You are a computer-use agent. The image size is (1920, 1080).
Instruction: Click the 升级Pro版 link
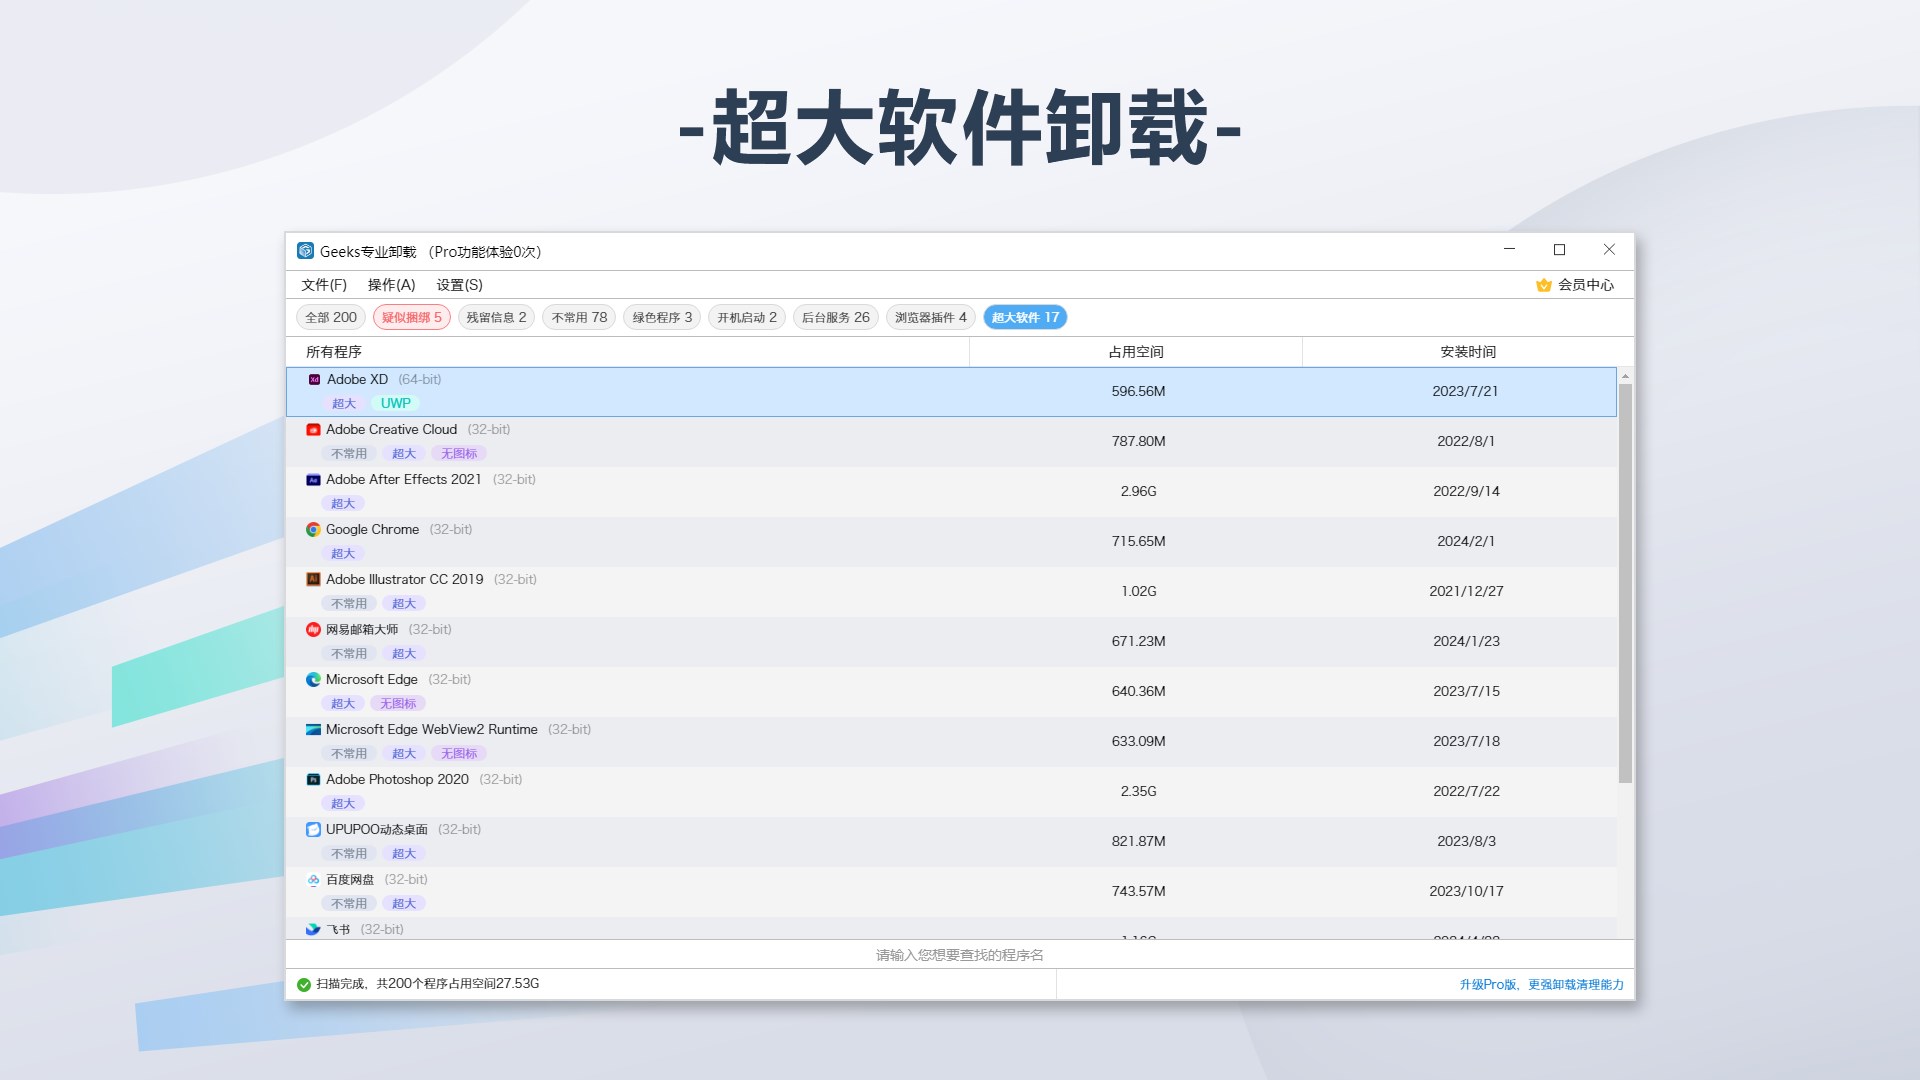pyautogui.click(x=1487, y=984)
